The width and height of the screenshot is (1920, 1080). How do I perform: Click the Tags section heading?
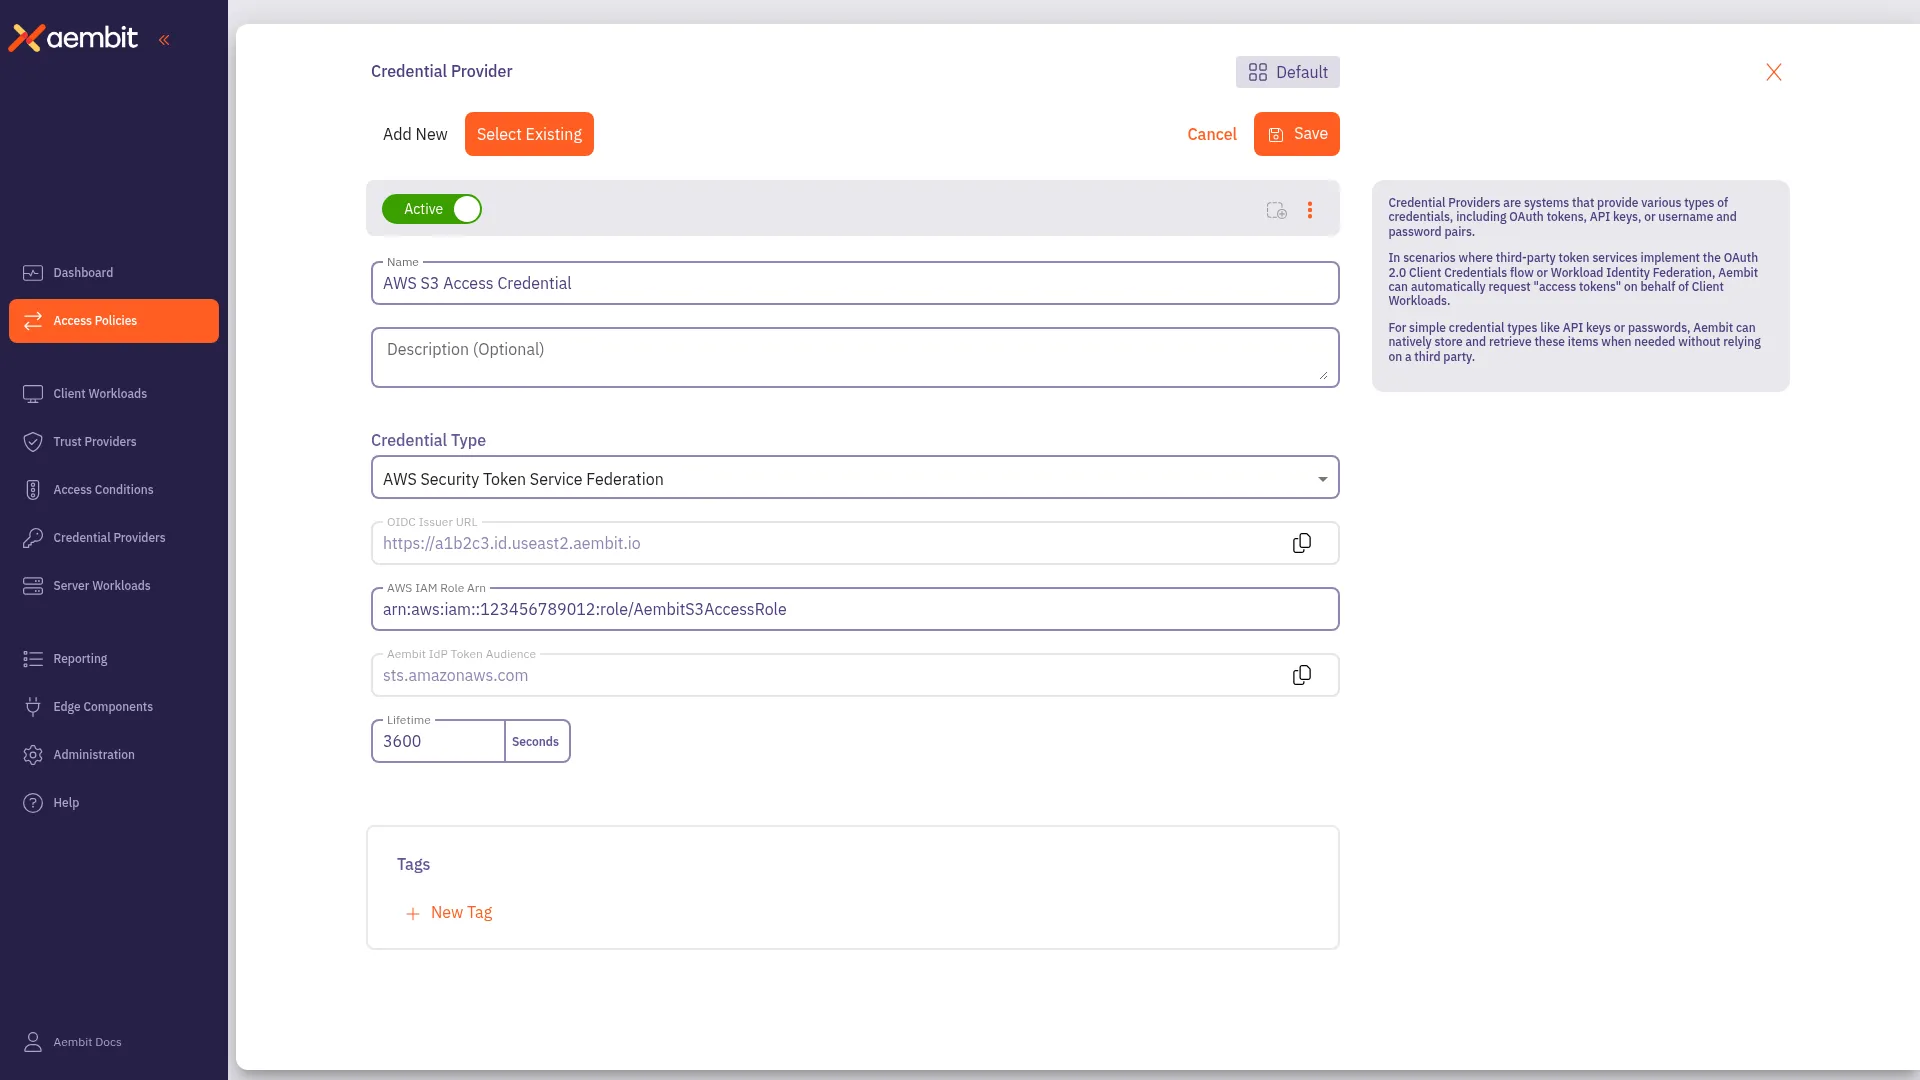click(413, 864)
